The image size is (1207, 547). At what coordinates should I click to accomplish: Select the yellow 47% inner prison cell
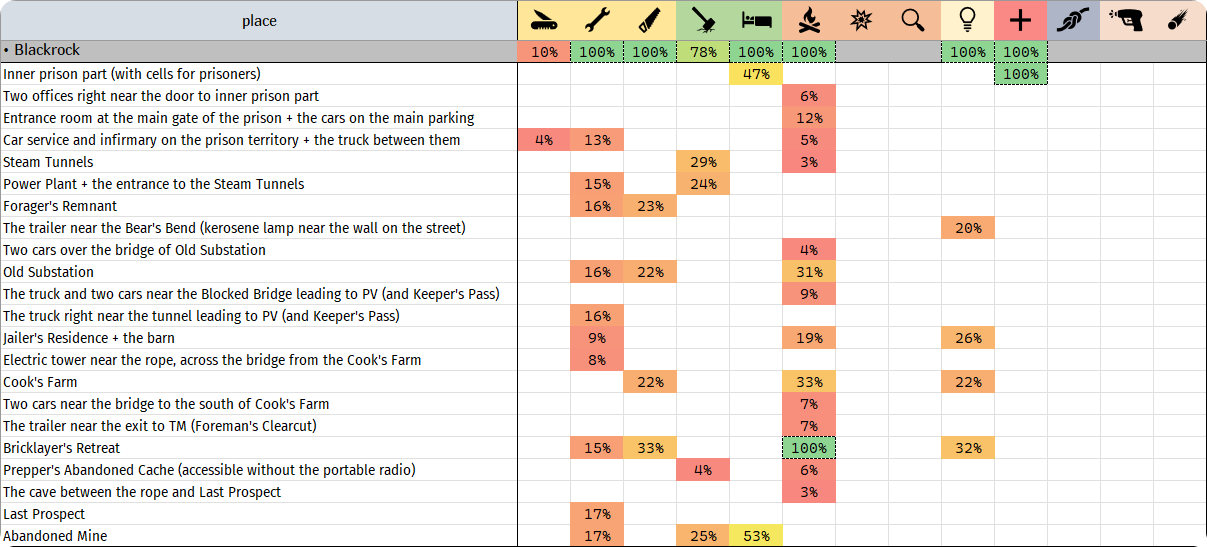tap(756, 74)
